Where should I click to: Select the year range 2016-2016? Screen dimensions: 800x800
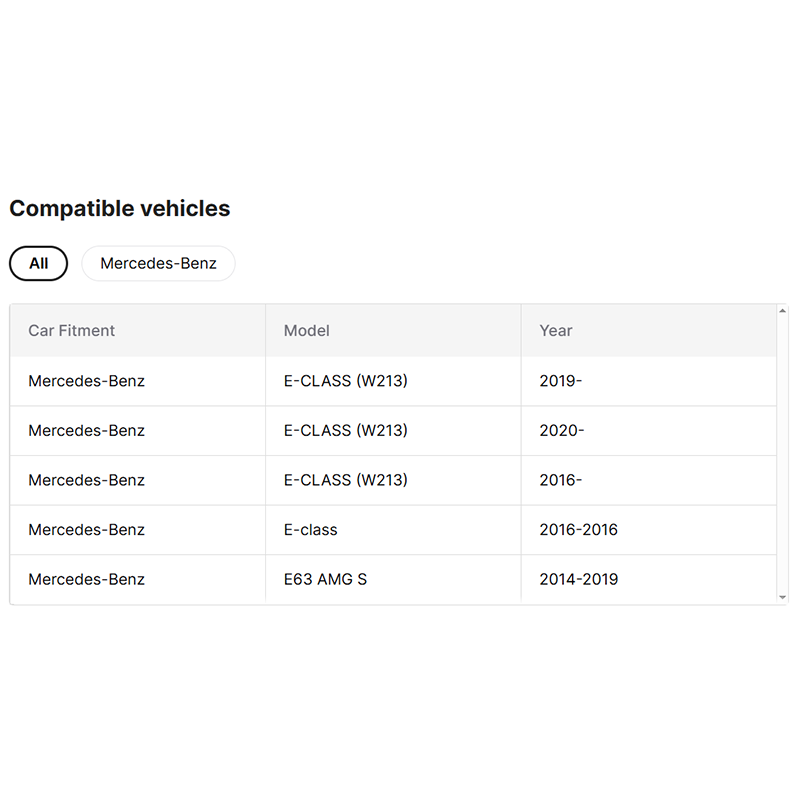click(x=579, y=530)
